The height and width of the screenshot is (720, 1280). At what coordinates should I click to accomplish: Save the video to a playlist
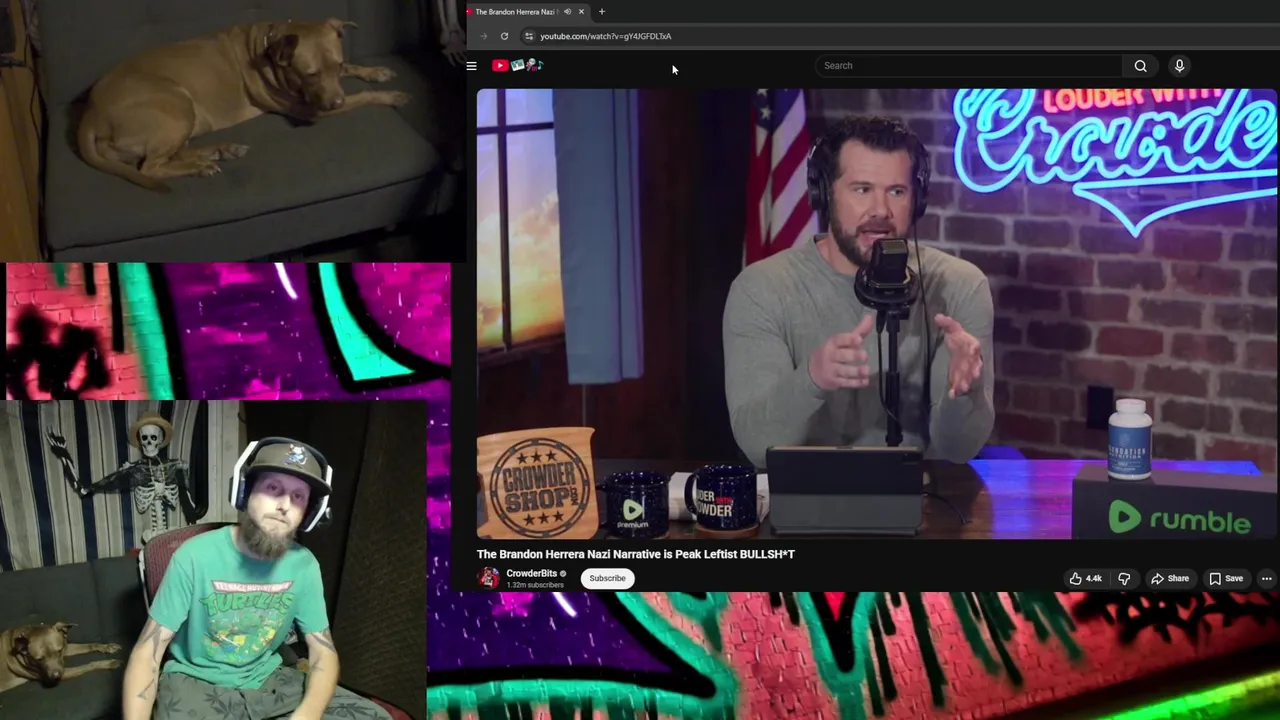pyautogui.click(x=1226, y=578)
